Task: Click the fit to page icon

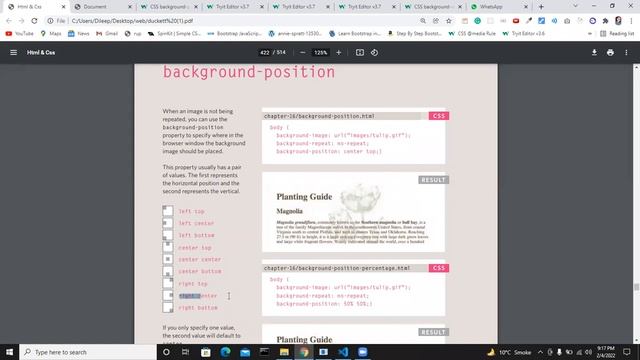Action: click(360, 53)
